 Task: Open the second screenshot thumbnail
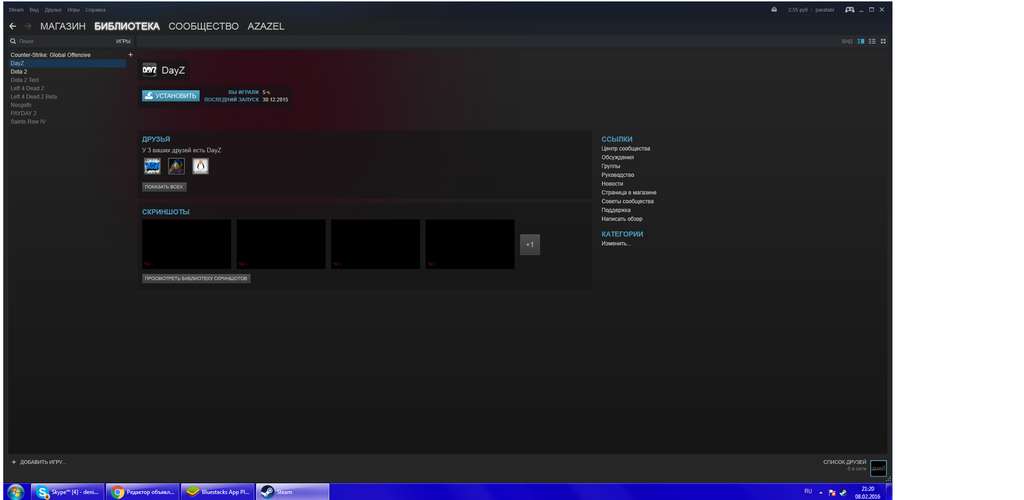281,244
